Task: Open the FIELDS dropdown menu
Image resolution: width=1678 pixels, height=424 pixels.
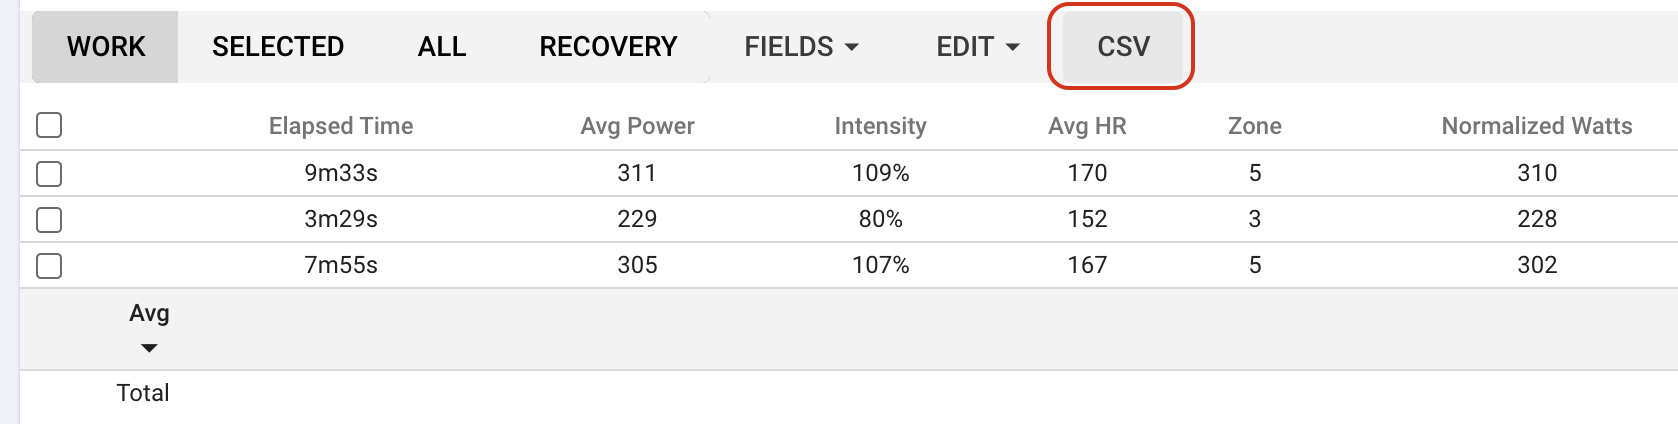Action: [801, 47]
